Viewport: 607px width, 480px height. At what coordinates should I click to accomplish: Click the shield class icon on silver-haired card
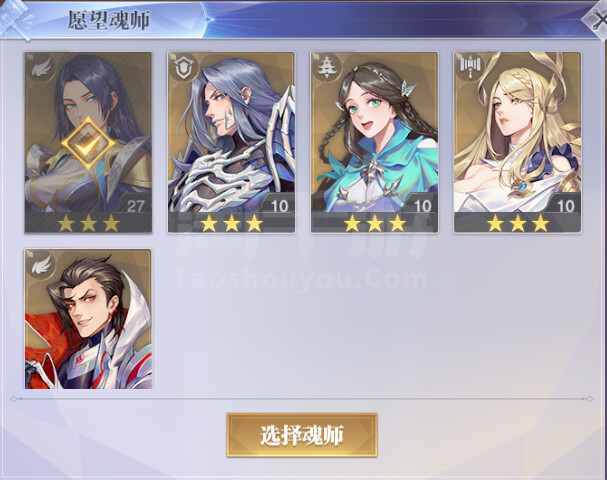[185, 69]
